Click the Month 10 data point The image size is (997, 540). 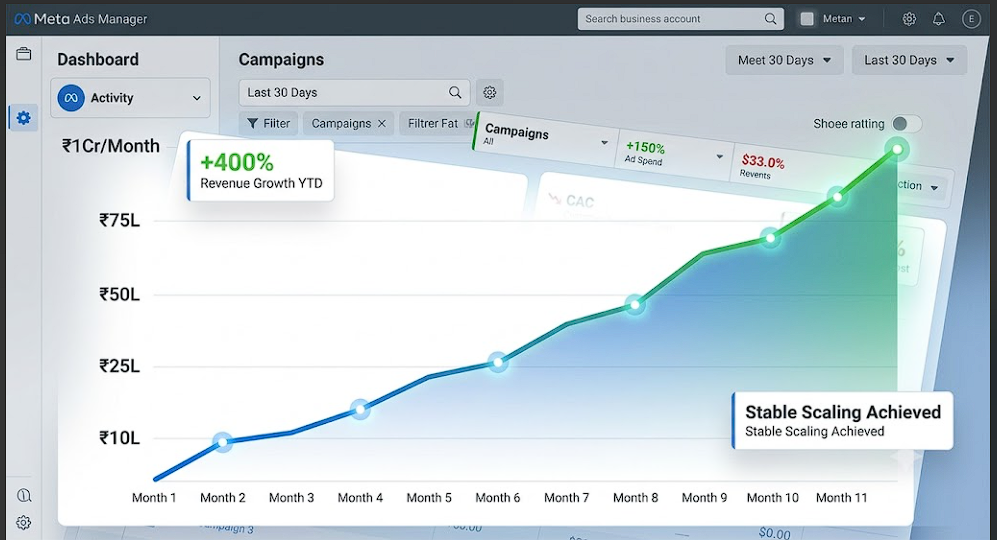point(771,239)
